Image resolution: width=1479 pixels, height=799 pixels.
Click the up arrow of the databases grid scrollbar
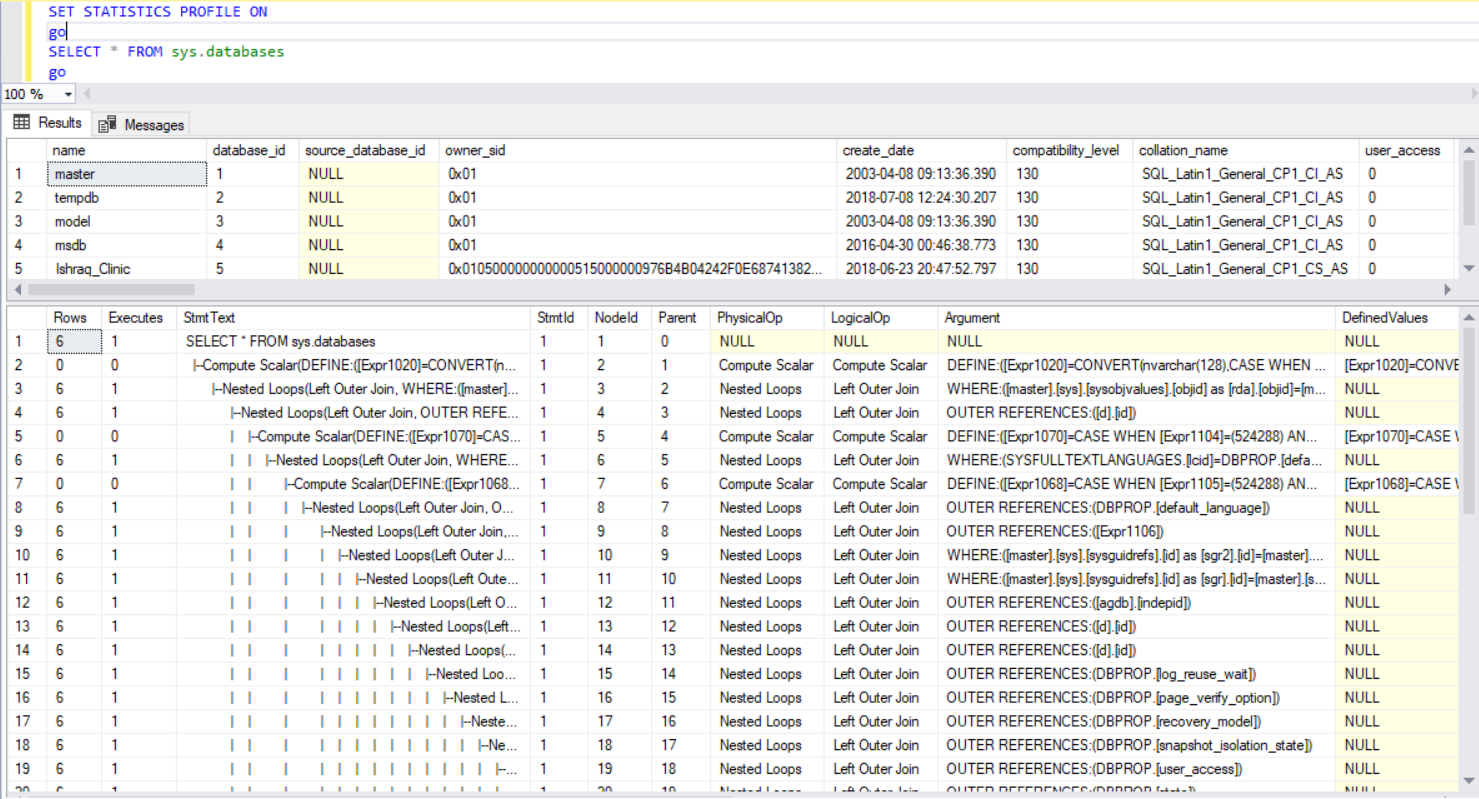(x=1468, y=151)
